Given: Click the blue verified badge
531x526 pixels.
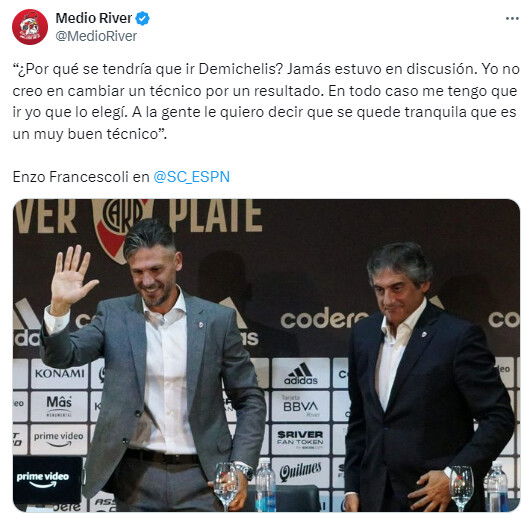Looking at the screenshot, I should [x=143, y=18].
